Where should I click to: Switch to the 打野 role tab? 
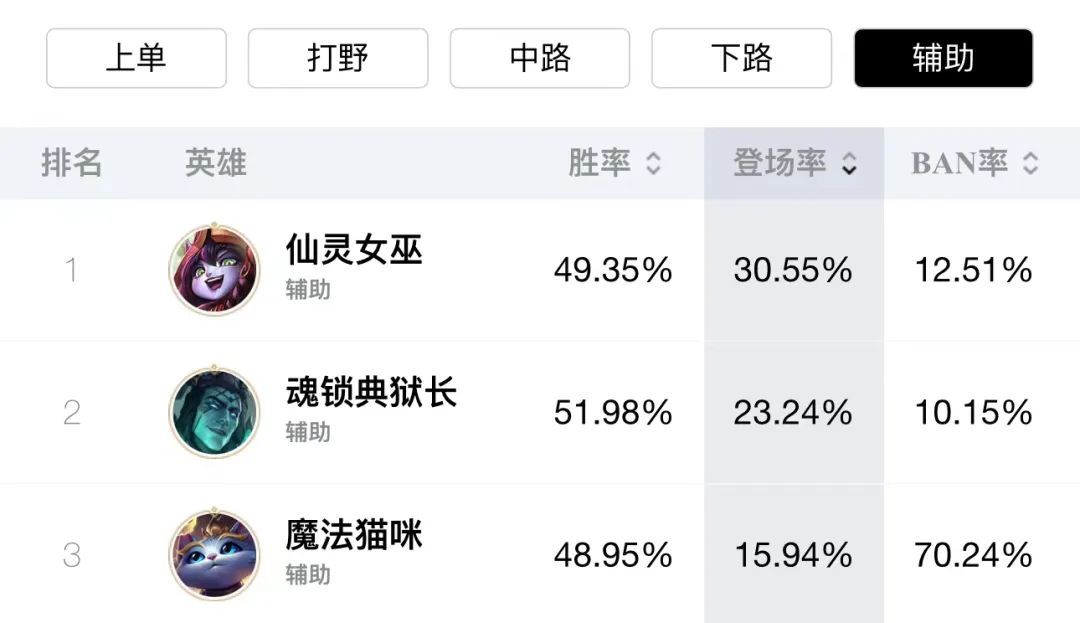tap(338, 58)
